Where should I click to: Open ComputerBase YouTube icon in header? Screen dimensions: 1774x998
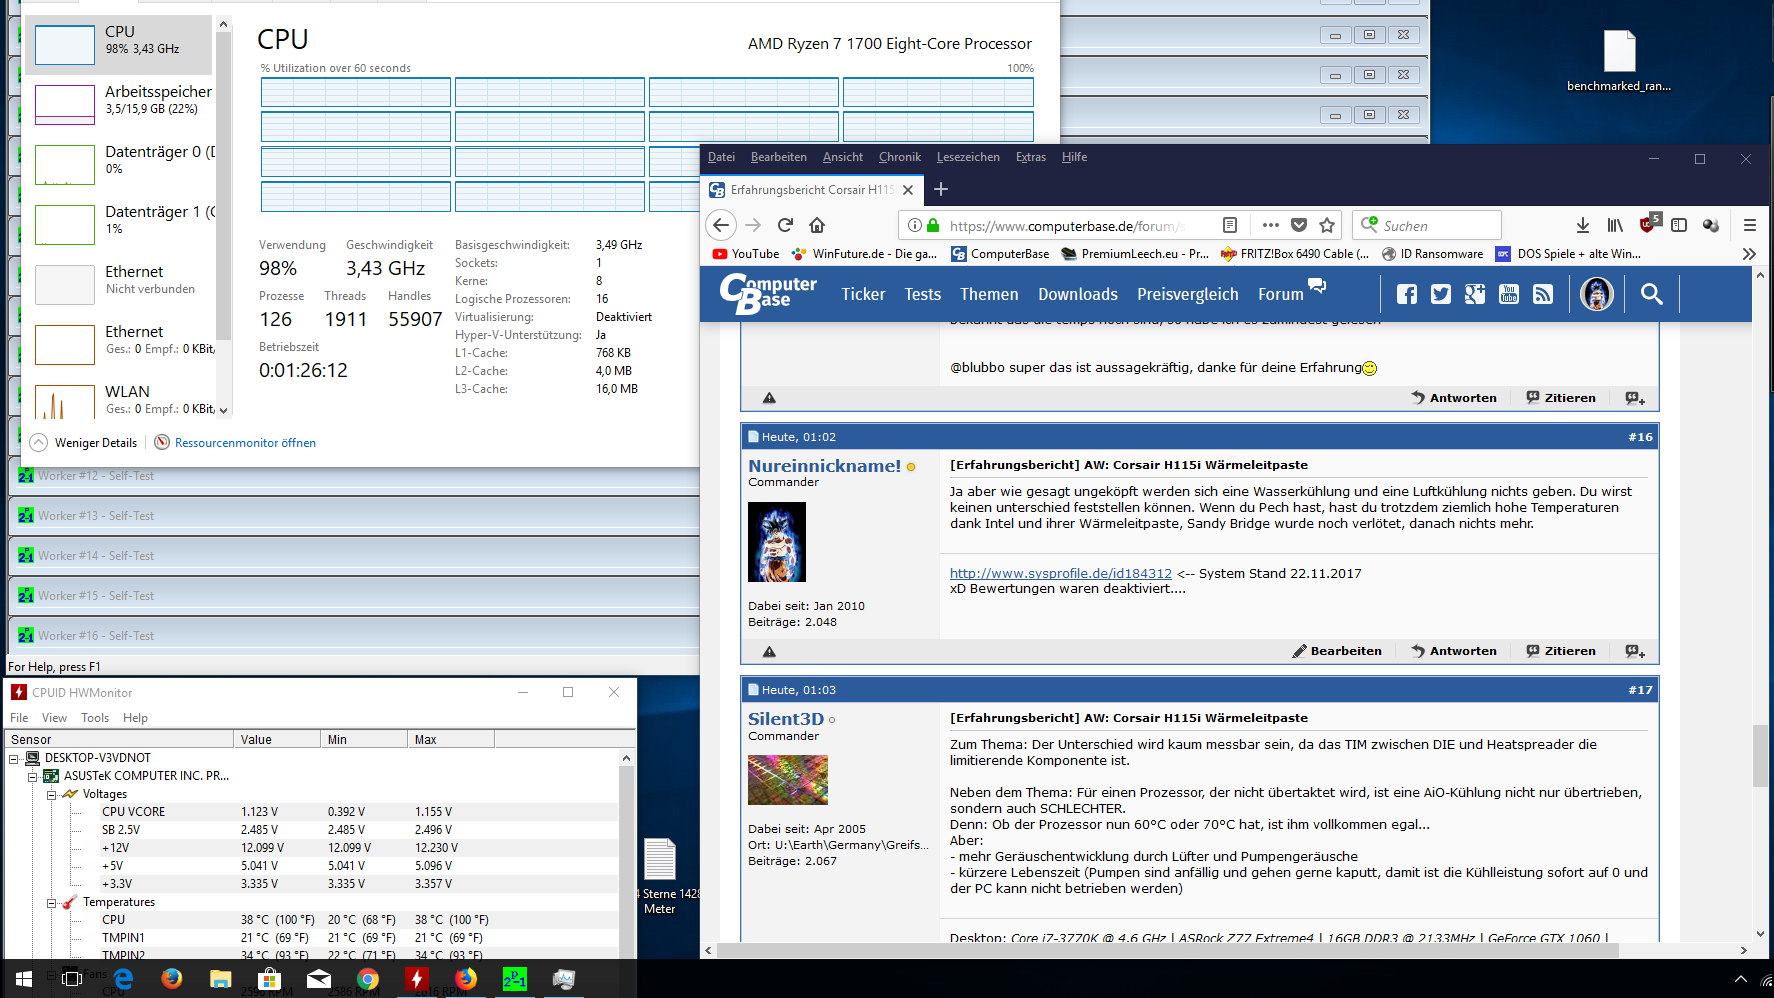1509,294
